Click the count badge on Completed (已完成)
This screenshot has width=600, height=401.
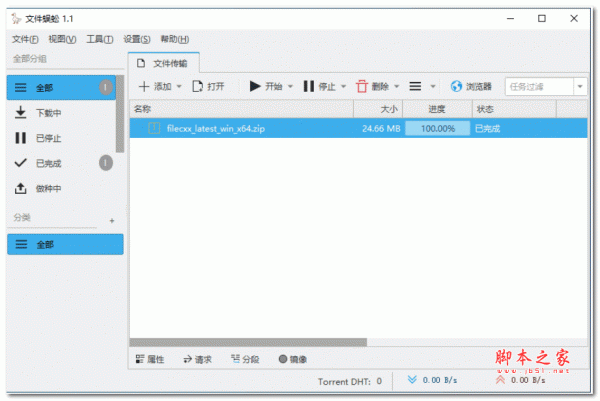point(106,163)
